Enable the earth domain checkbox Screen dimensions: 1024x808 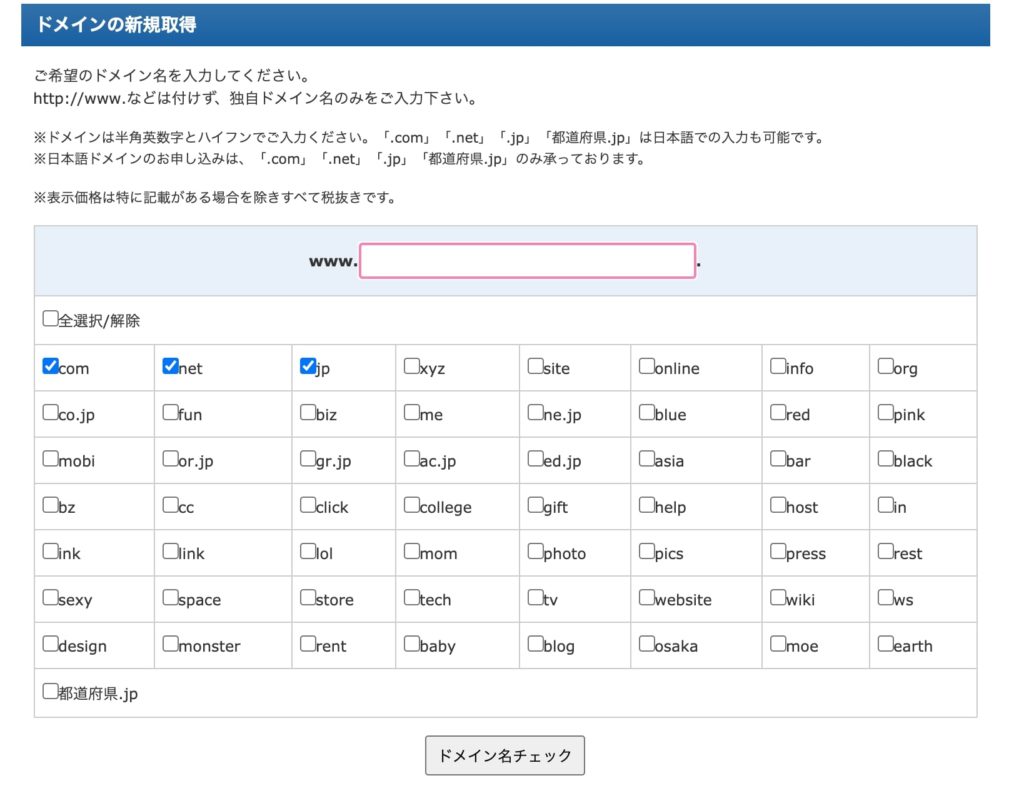[886, 644]
